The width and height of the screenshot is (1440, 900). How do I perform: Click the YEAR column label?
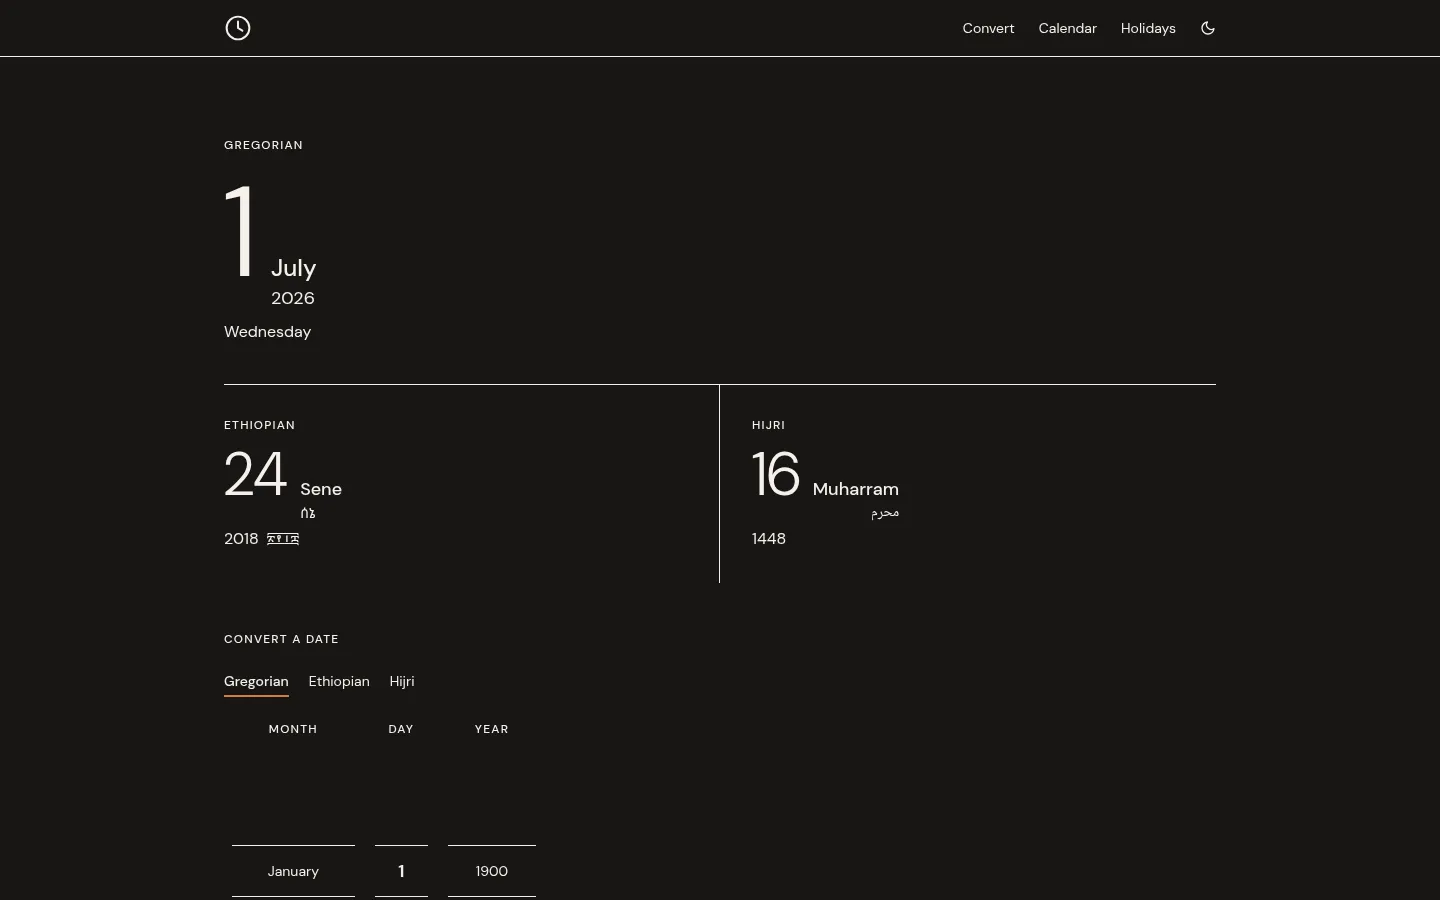(x=492, y=729)
